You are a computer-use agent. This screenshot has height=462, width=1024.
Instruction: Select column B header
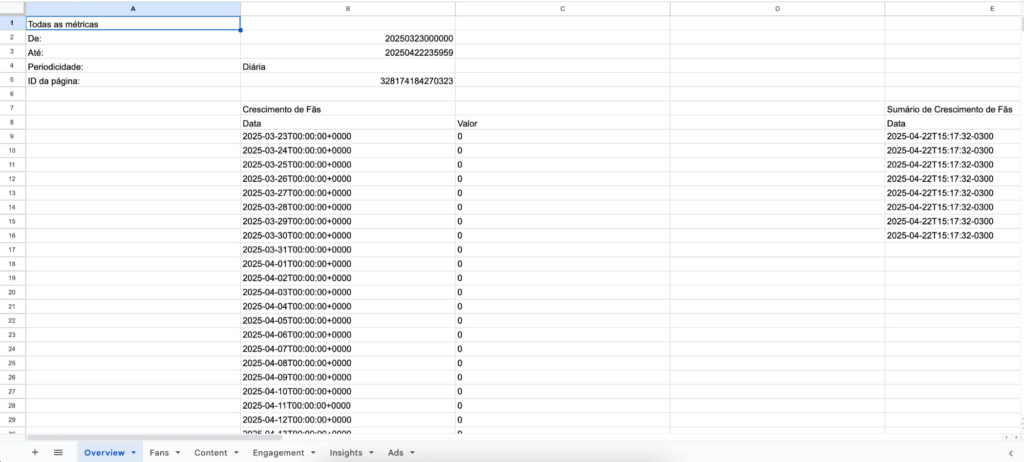(x=347, y=8)
